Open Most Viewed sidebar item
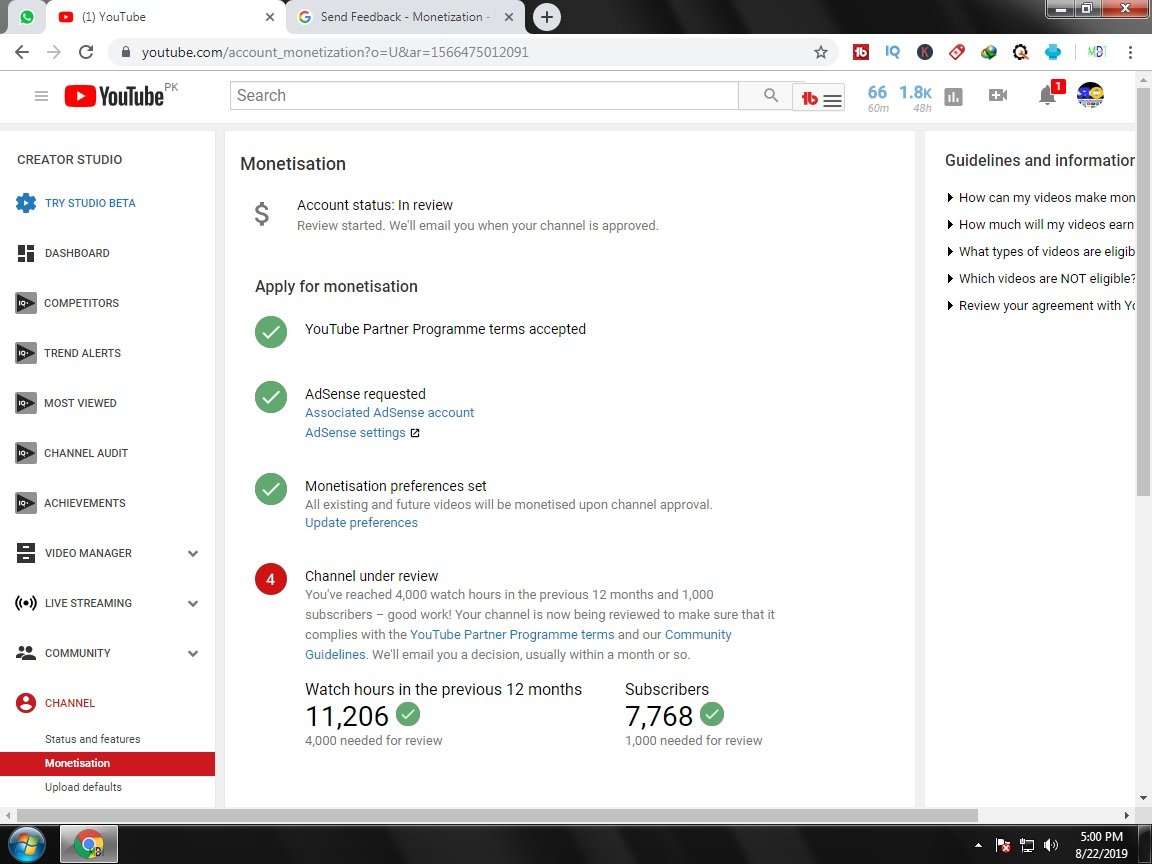 coord(66,403)
